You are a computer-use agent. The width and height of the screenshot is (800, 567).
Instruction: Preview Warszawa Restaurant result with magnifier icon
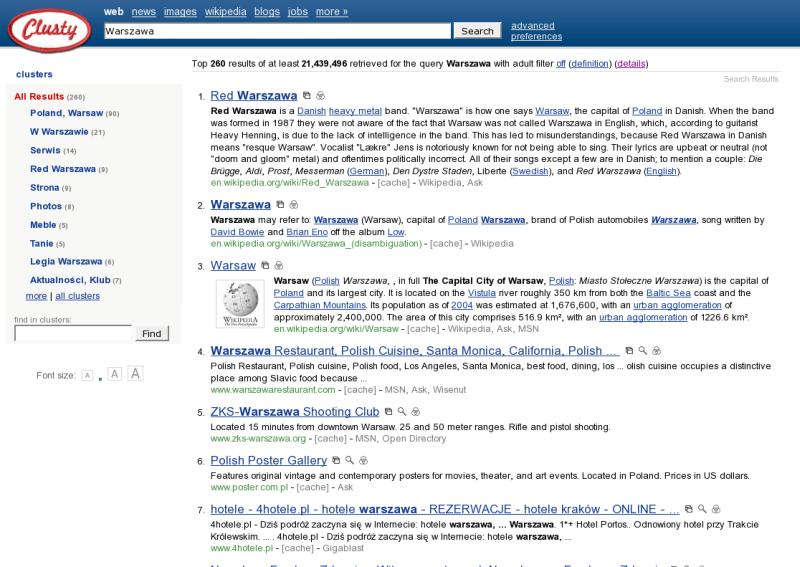[x=643, y=351]
